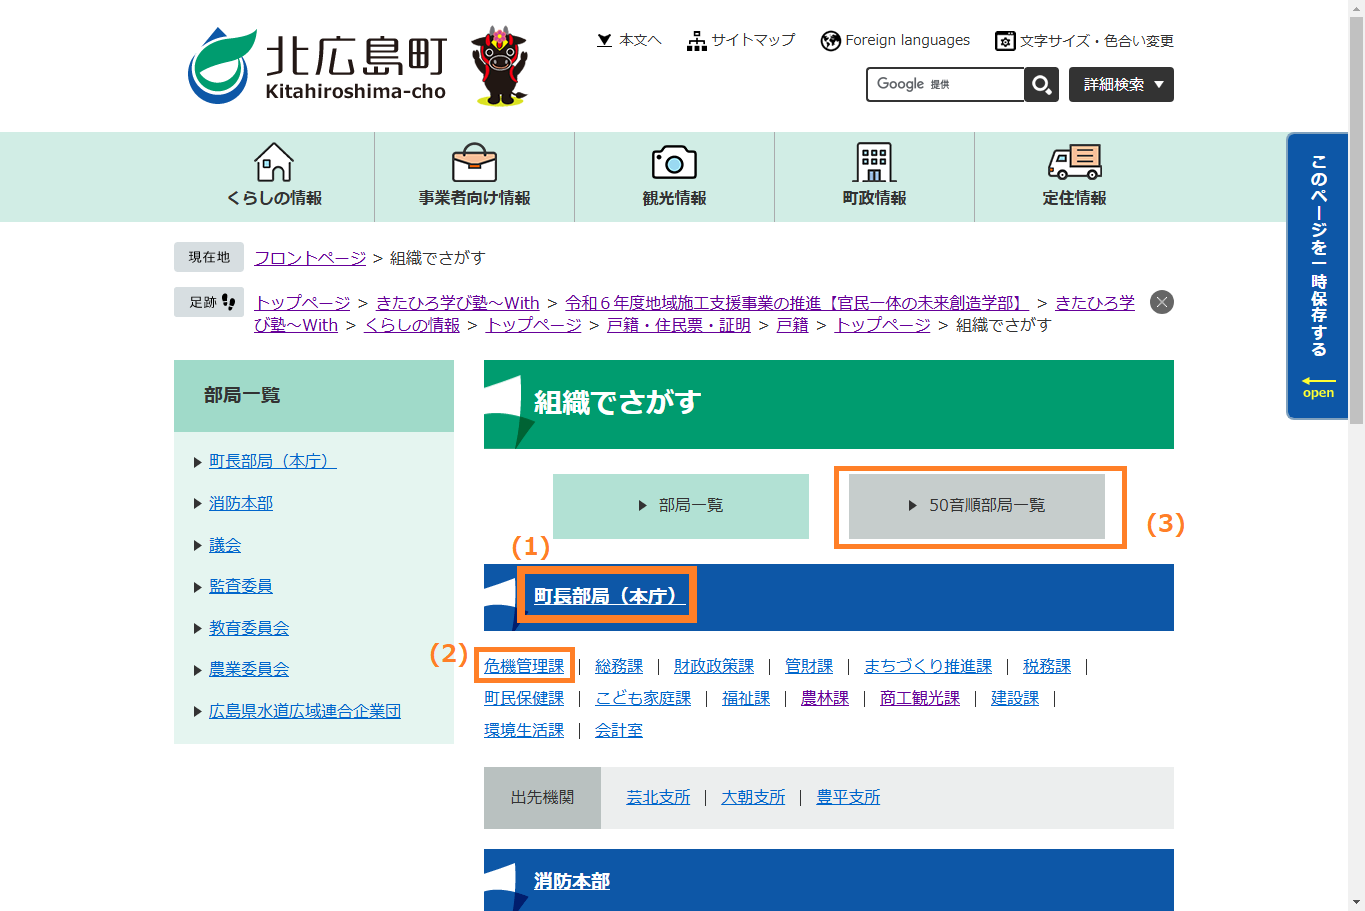Open 福祉課 department link

pyautogui.click(x=746, y=698)
